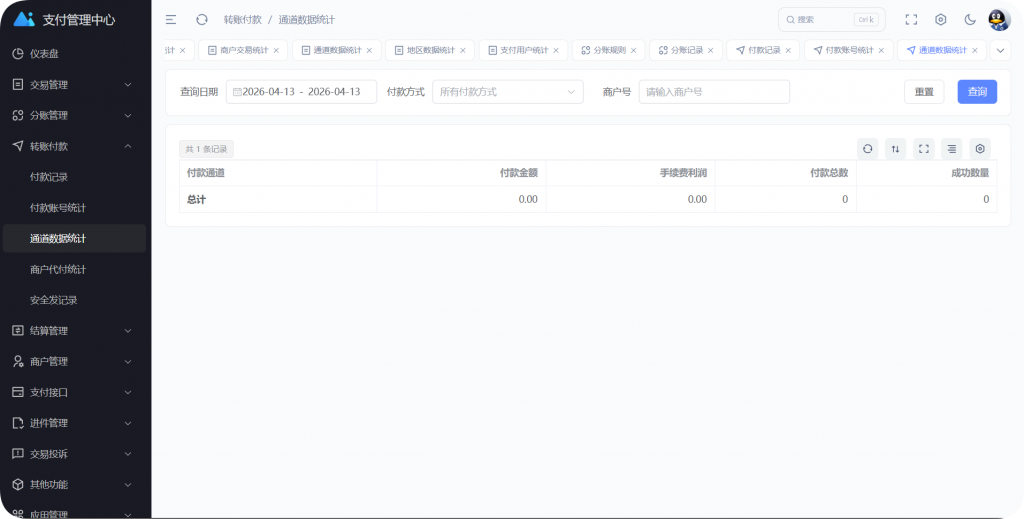Close the active blue 通道数据统计 tab
This screenshot has width=1024, height=519.
975,50
